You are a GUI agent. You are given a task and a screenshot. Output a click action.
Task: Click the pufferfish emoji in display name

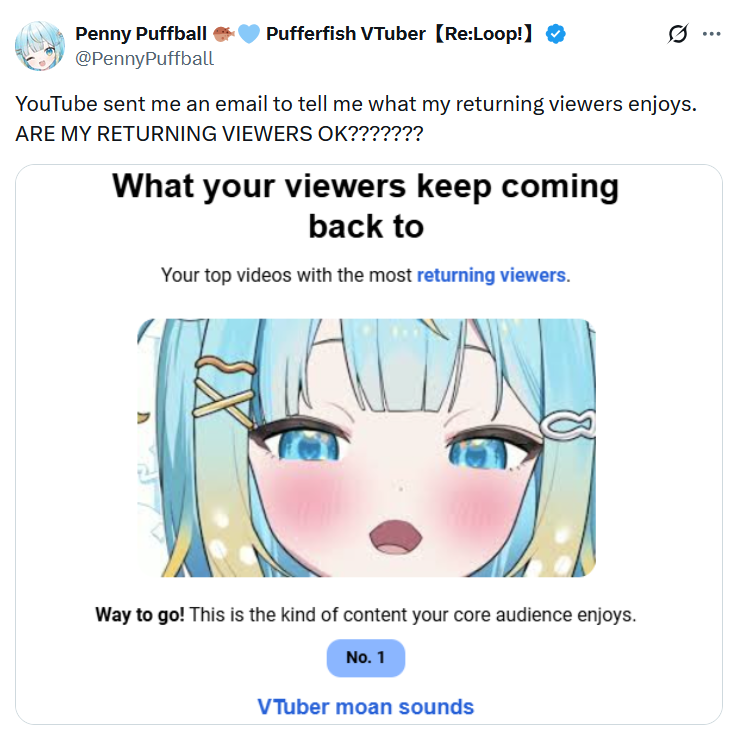pos(223,34)
